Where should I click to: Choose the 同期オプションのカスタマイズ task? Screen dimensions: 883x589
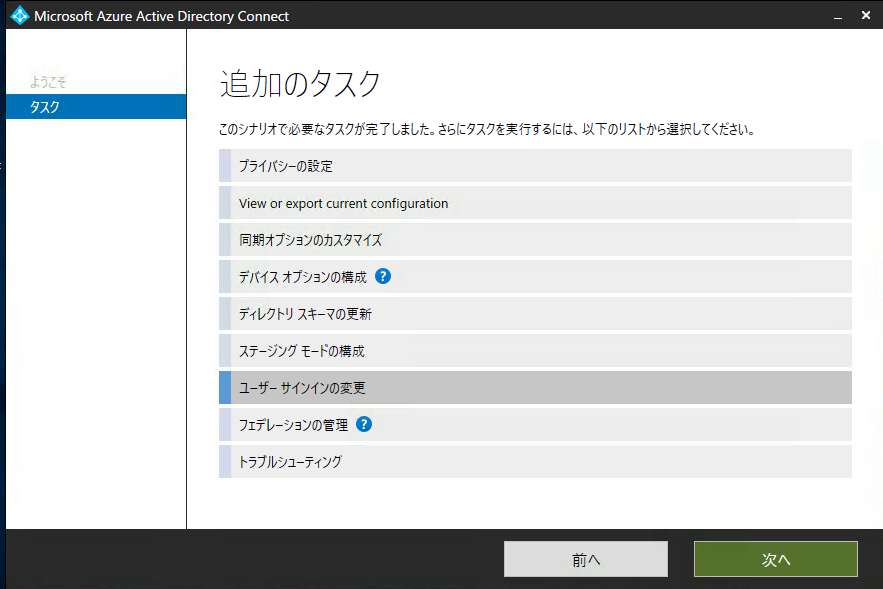pos(535,240)
